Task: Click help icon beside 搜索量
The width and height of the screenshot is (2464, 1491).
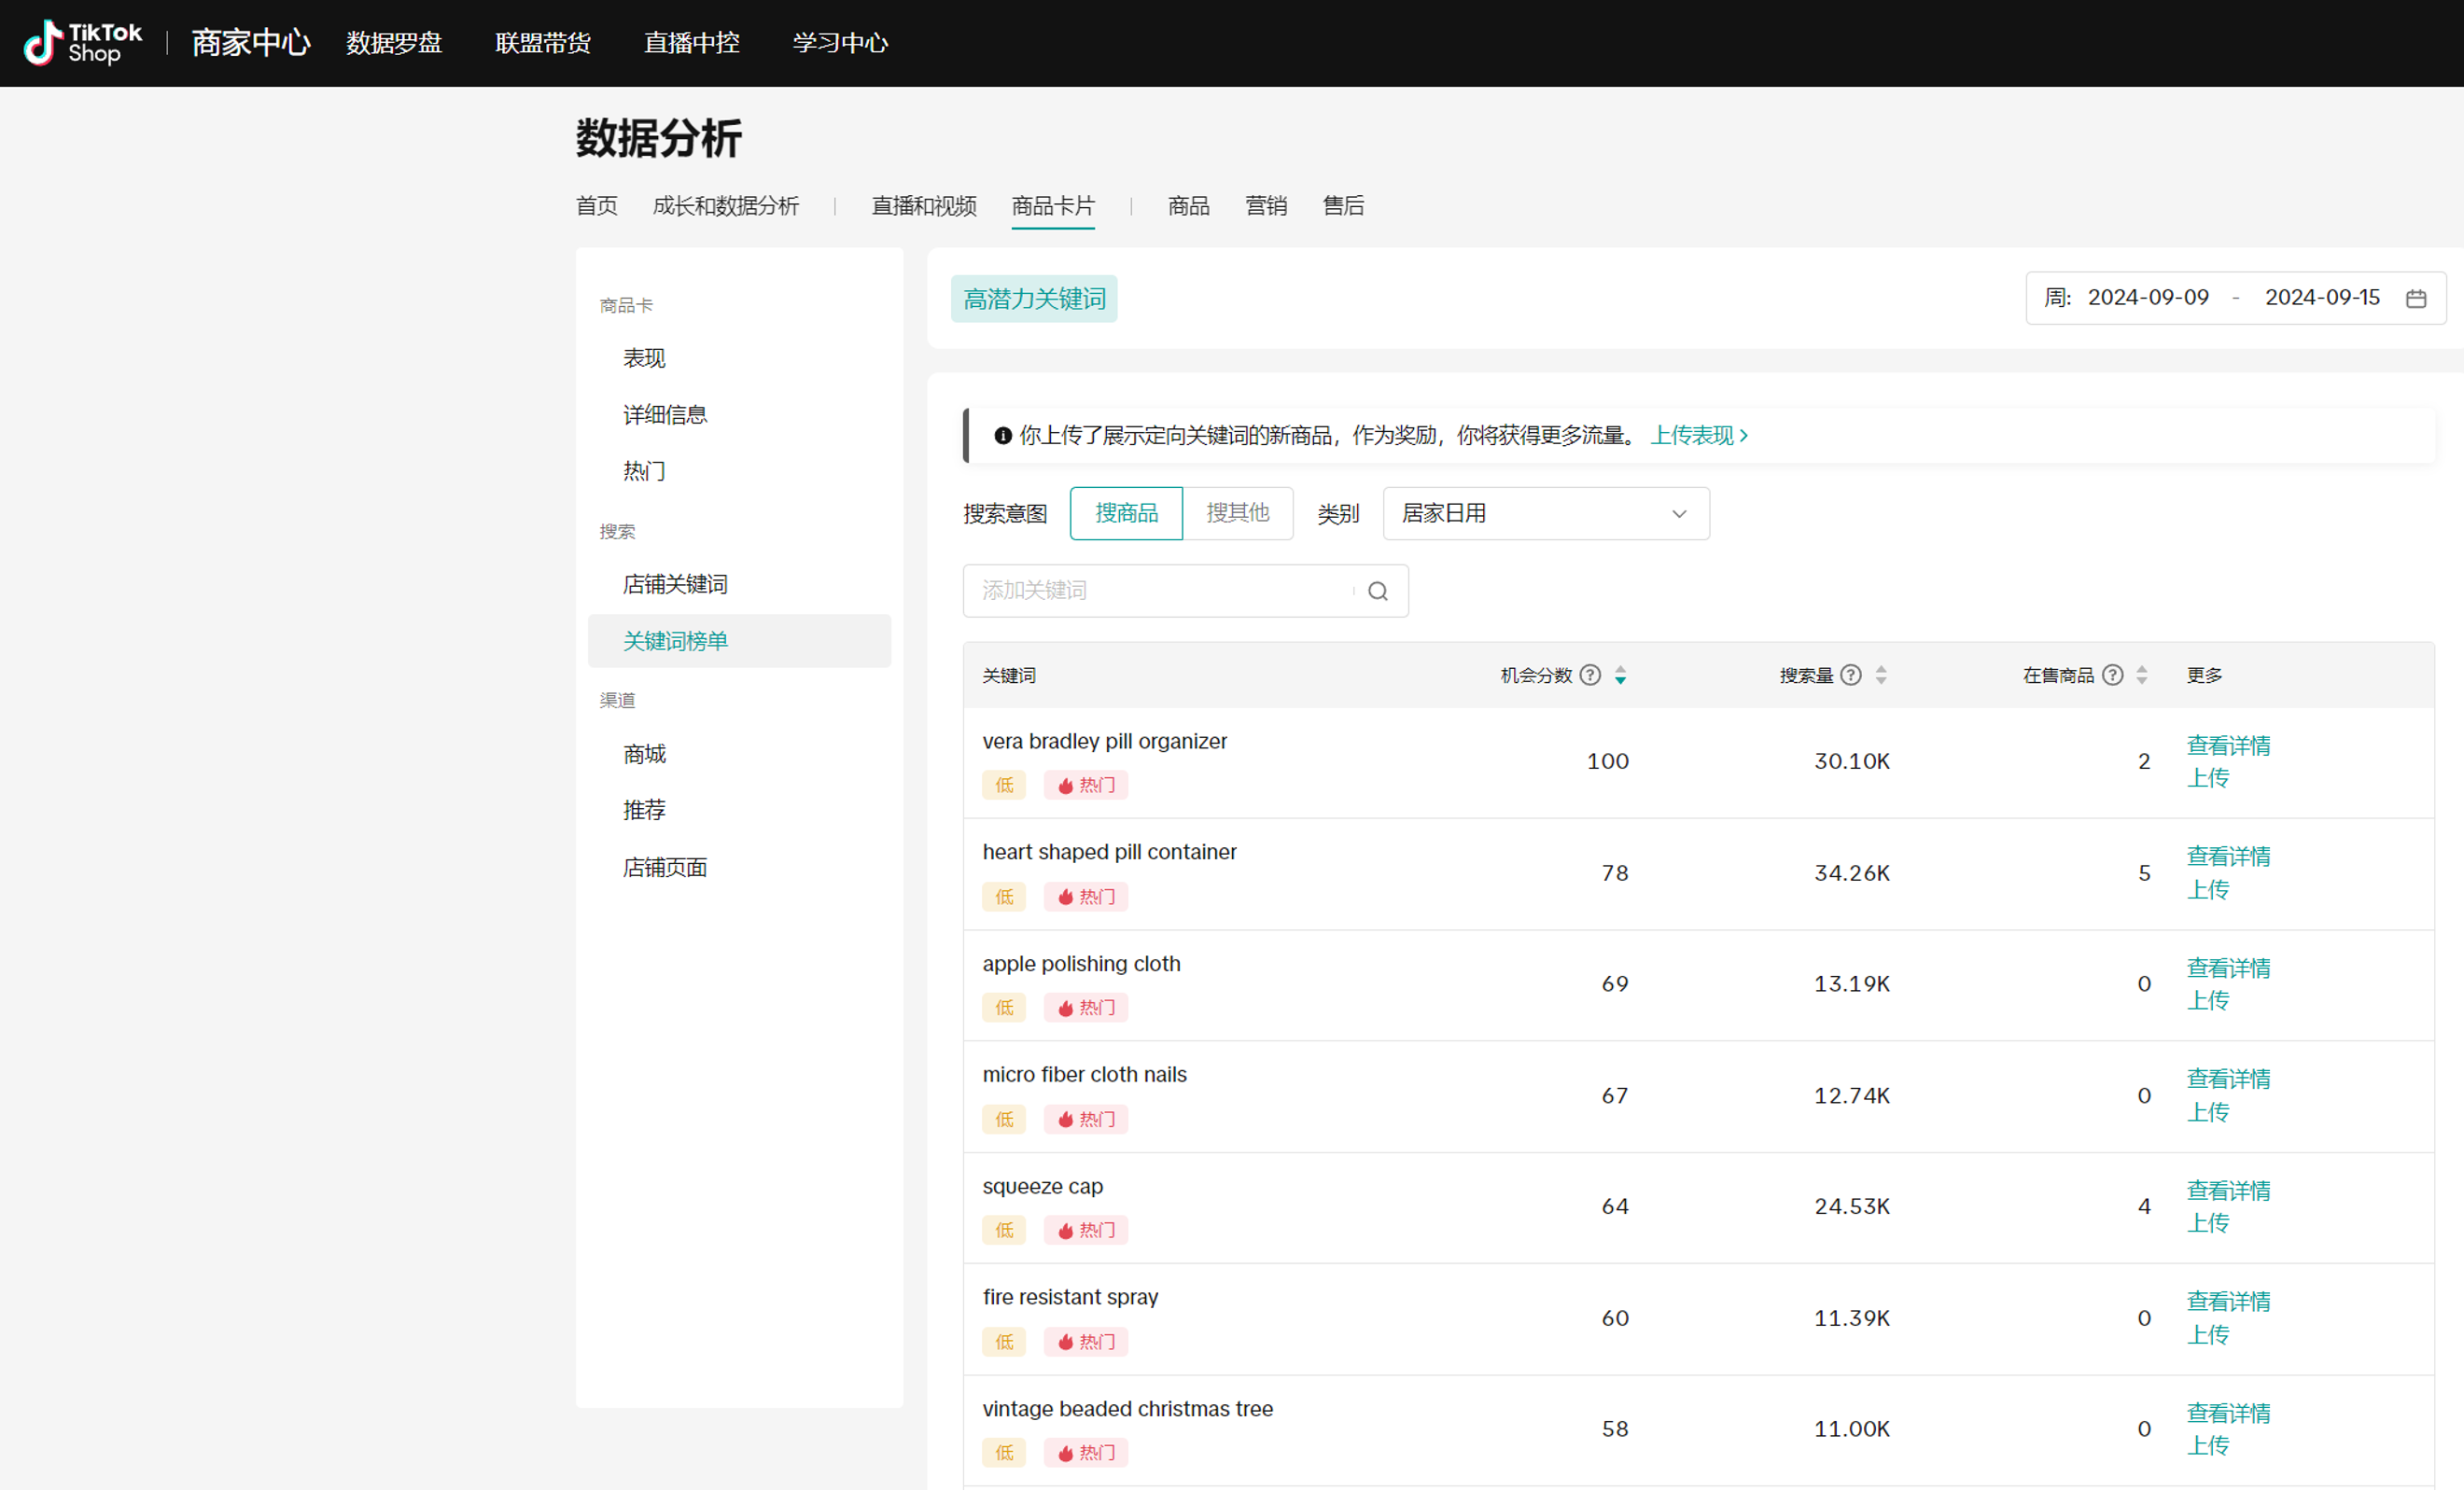Action: click(1850, 675)
